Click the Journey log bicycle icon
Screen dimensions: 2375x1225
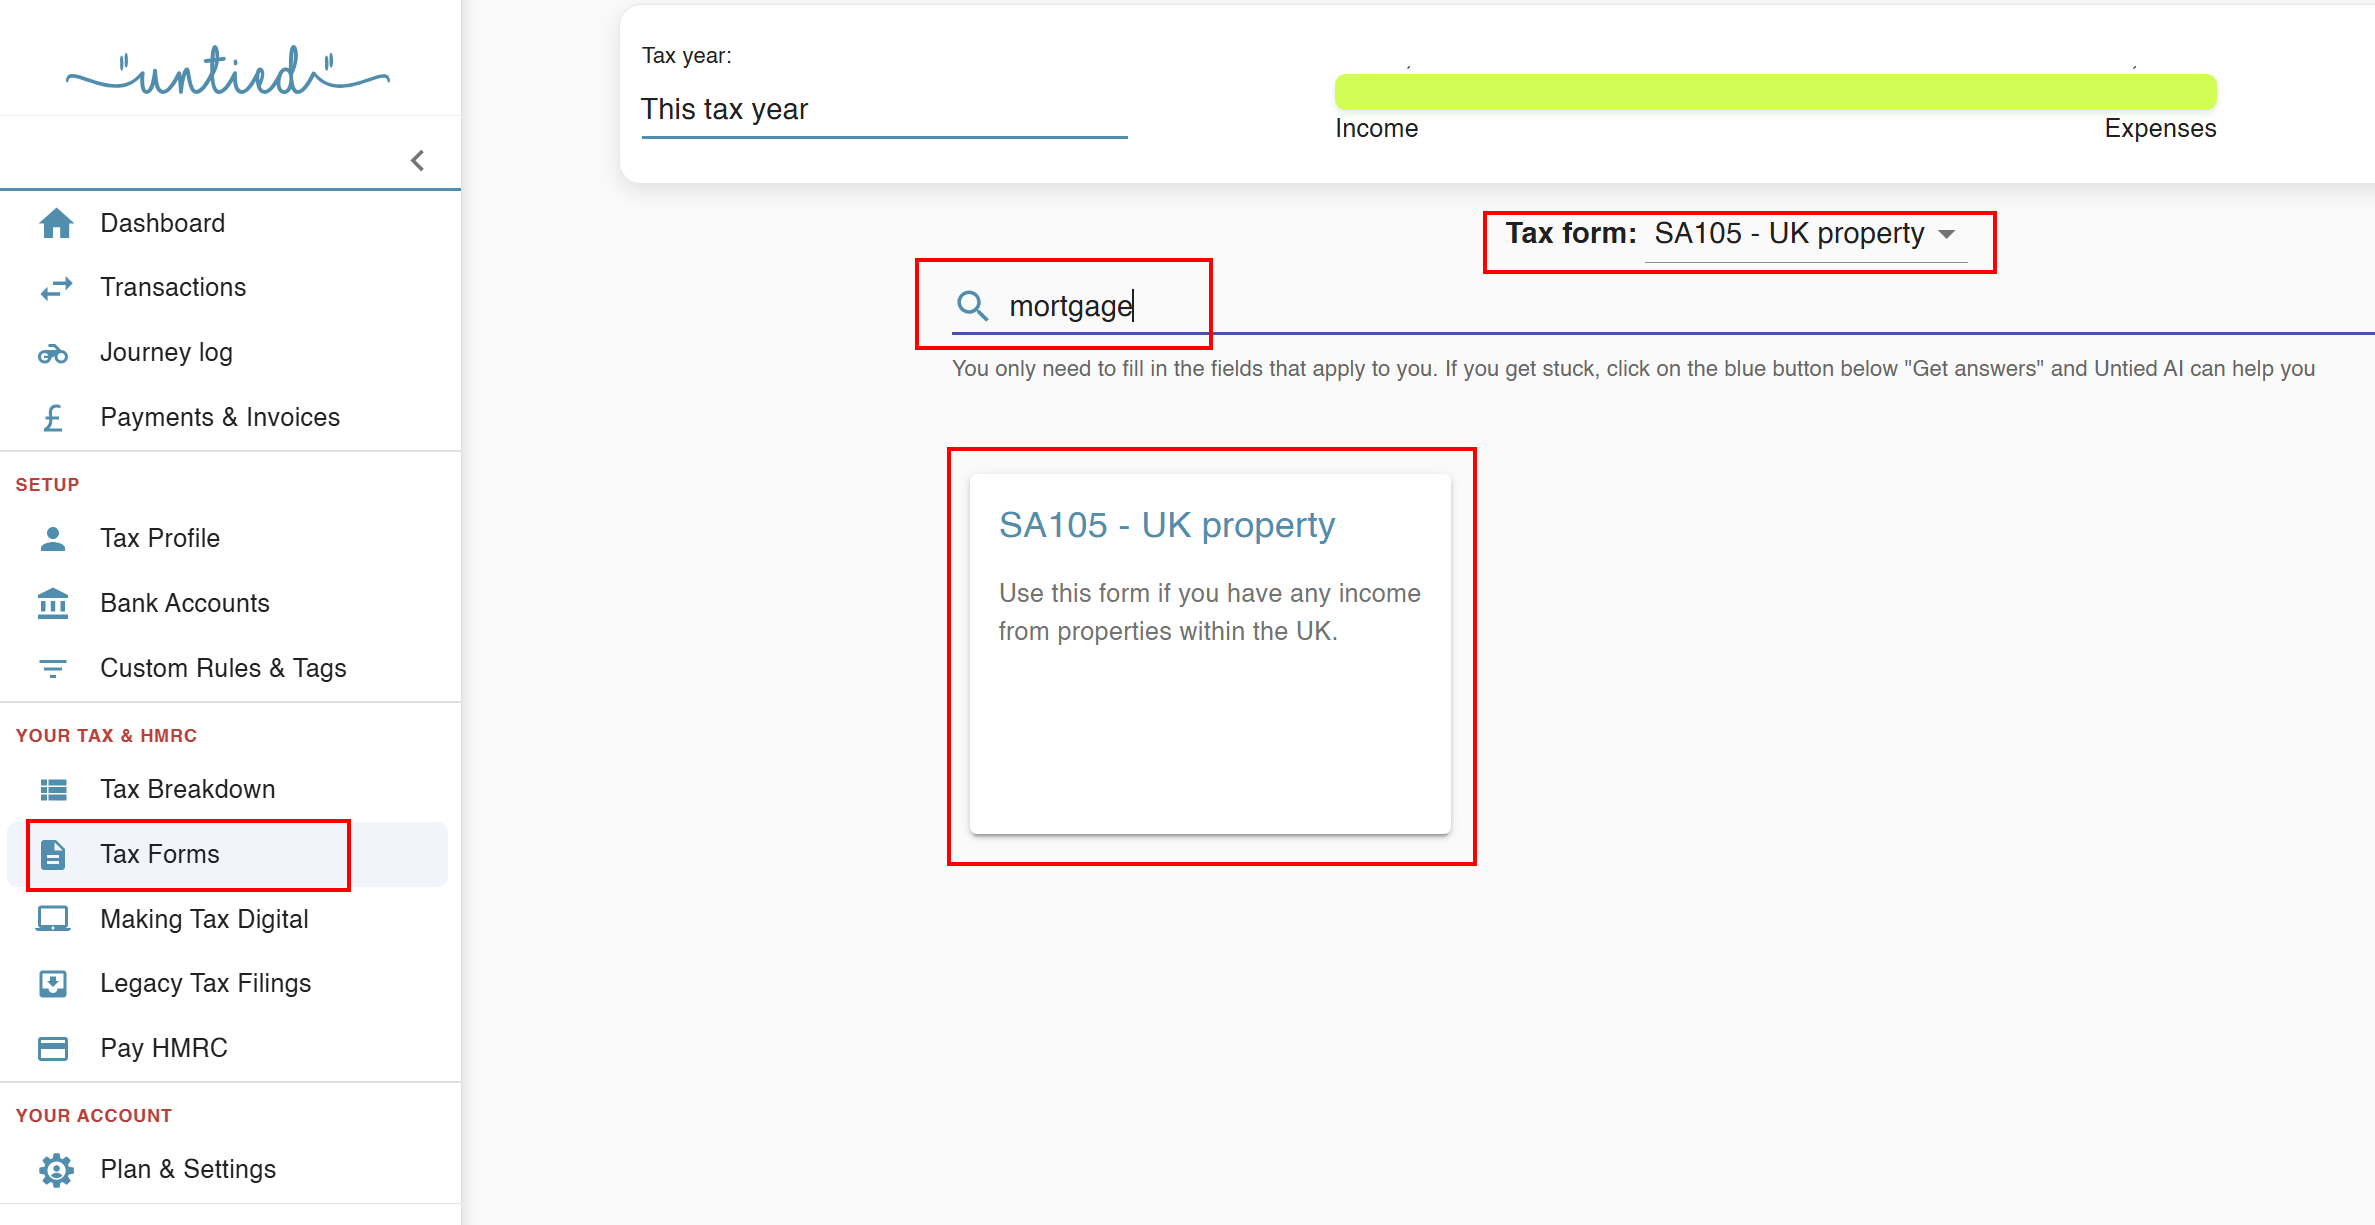(x=53, y=353)
